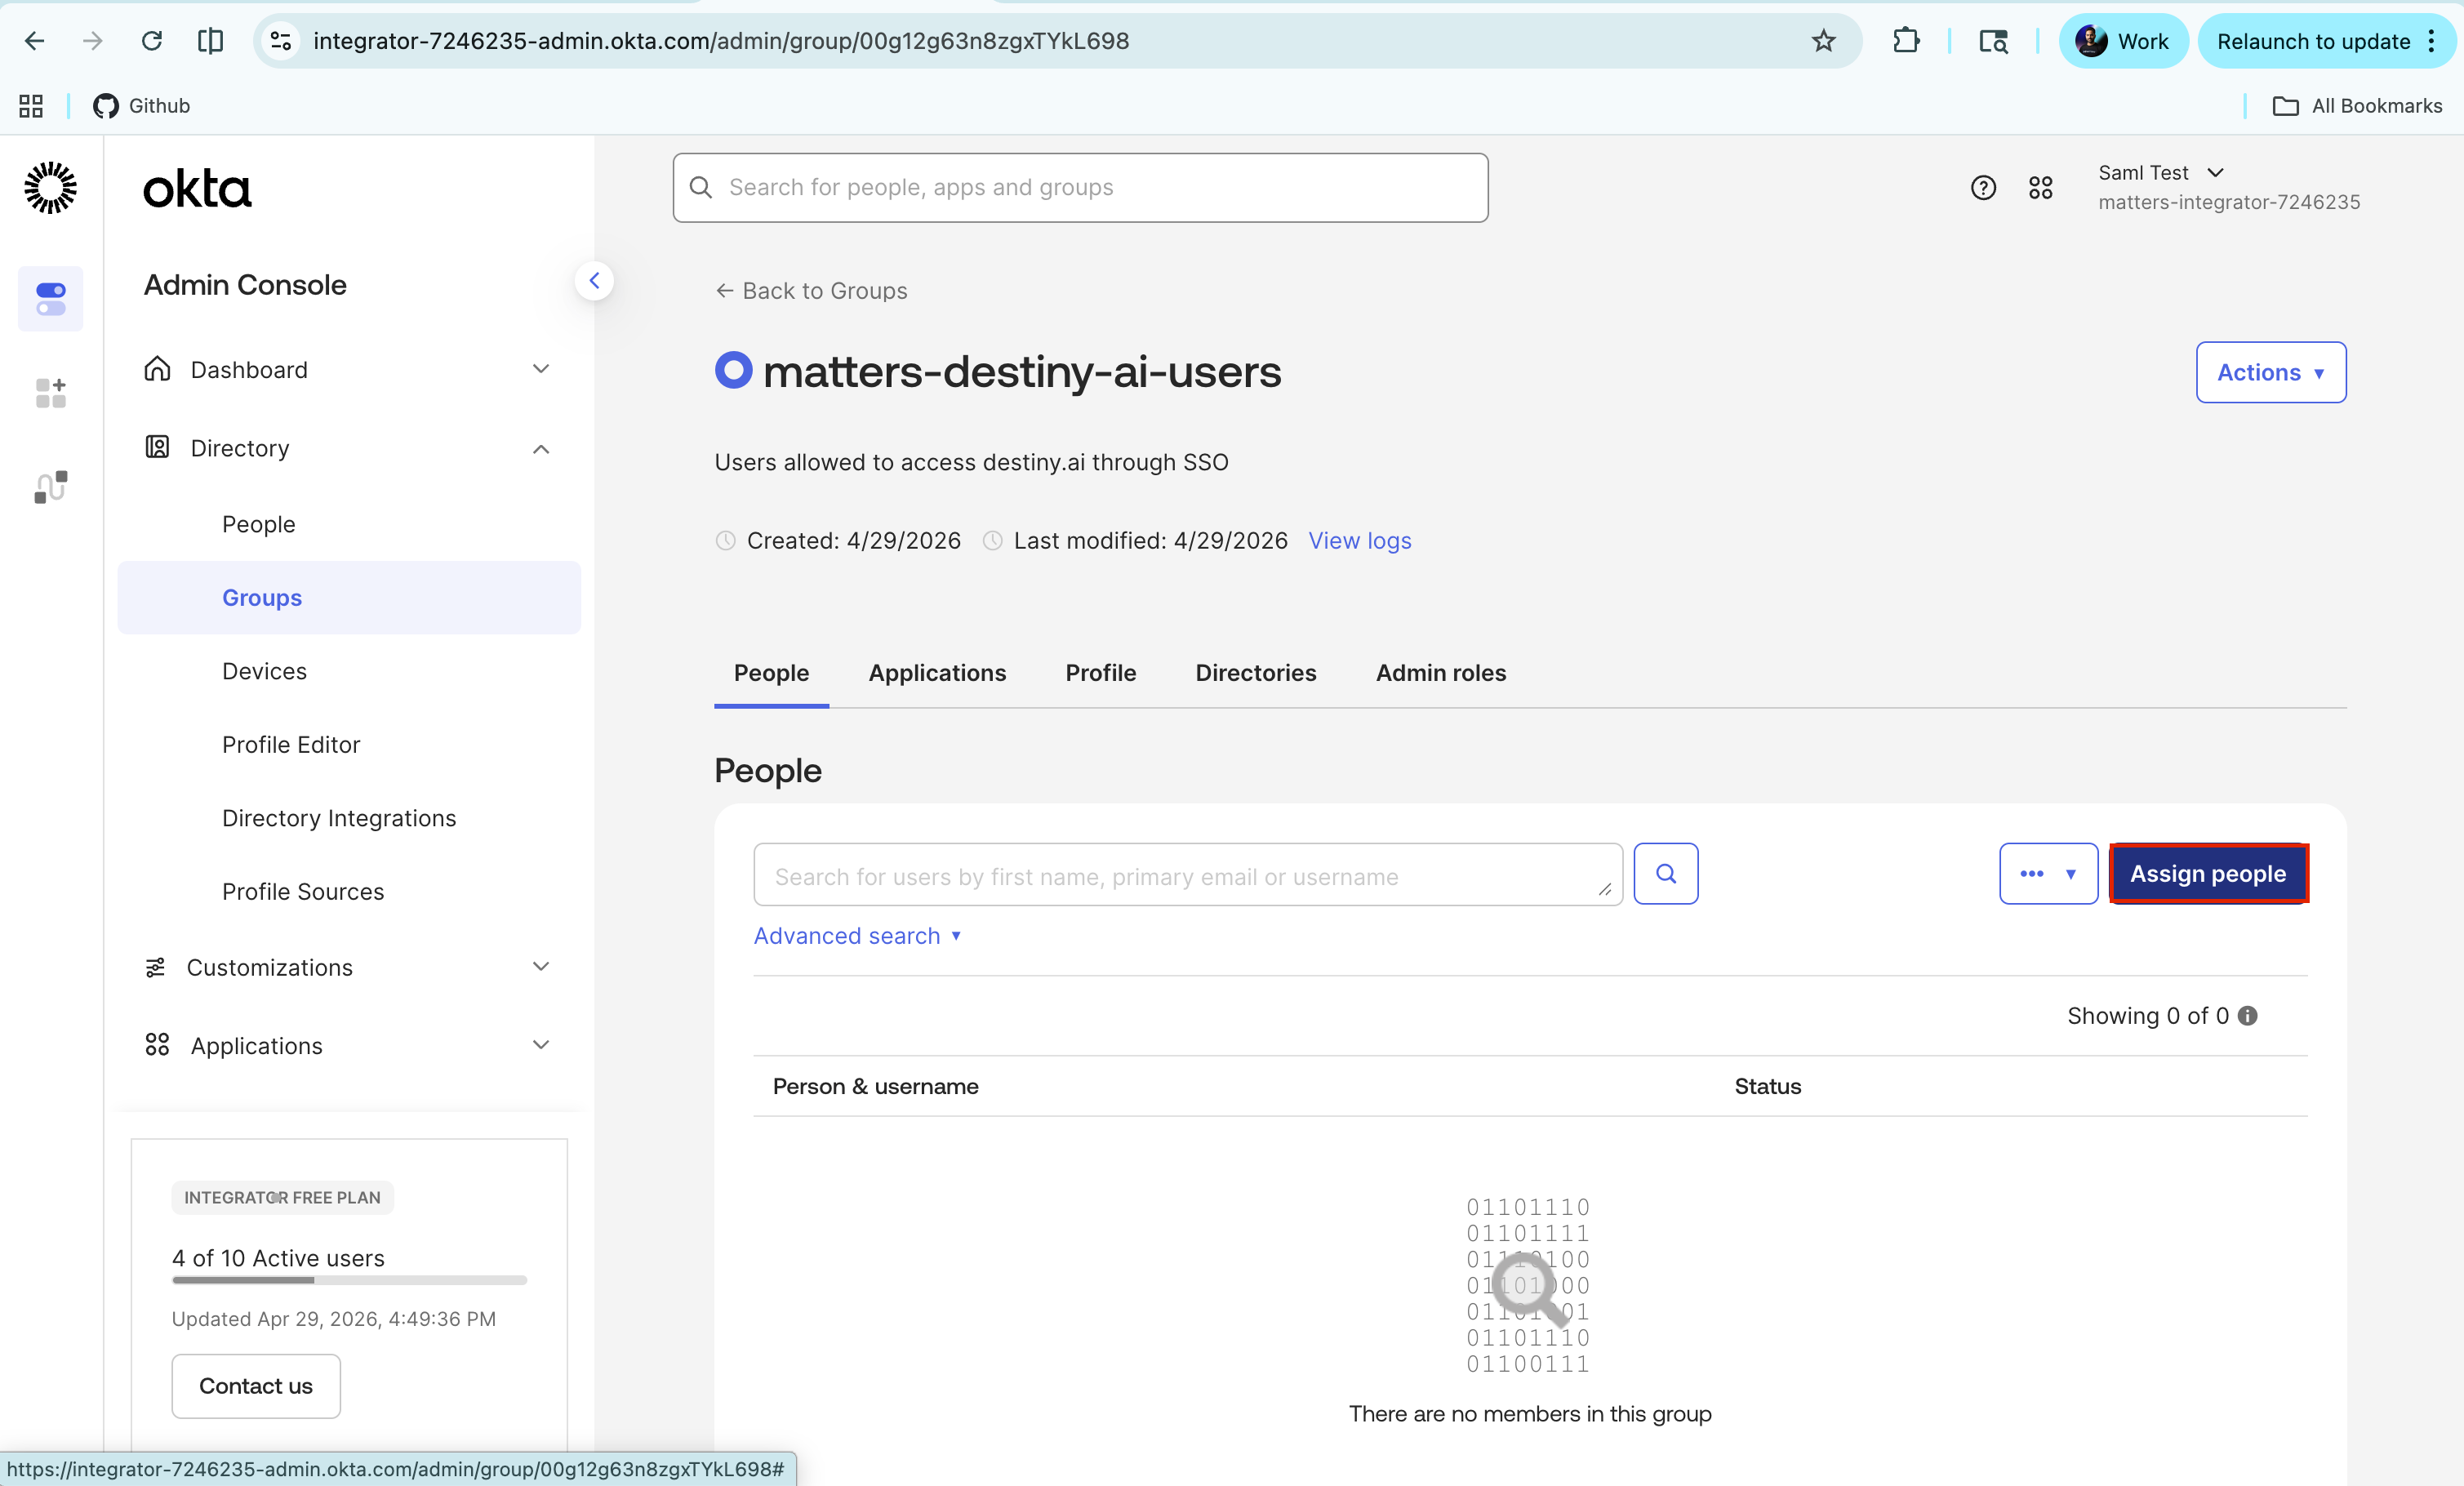Open the three-dots more options dropdown
This screenshot has height=1486, width=2464.
click(x=2048, y=874)
